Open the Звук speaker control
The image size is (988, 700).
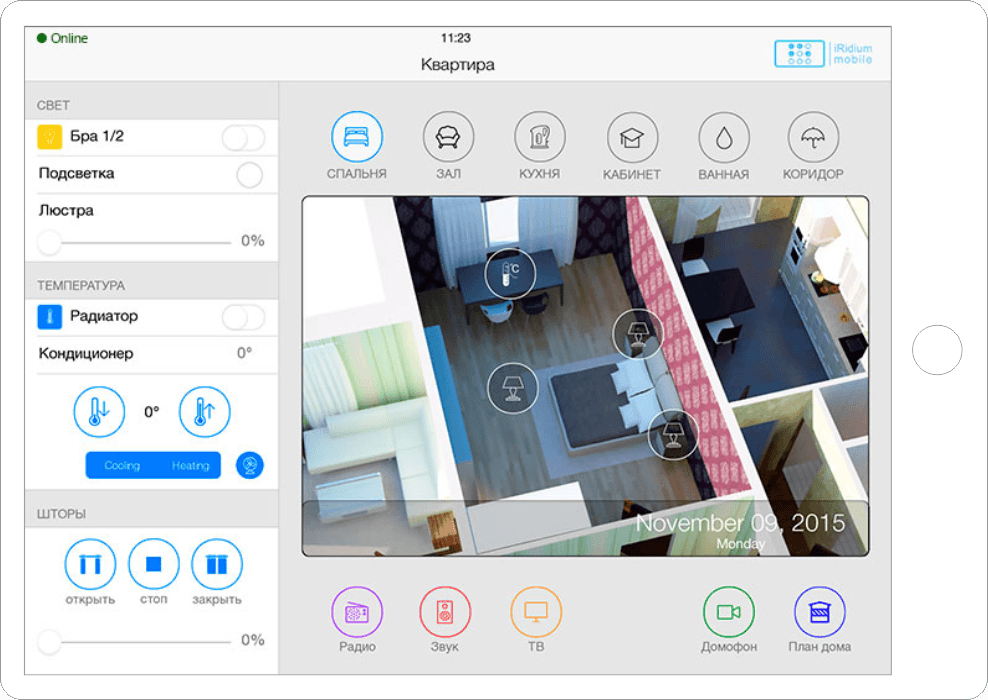(x=444, y=613)
